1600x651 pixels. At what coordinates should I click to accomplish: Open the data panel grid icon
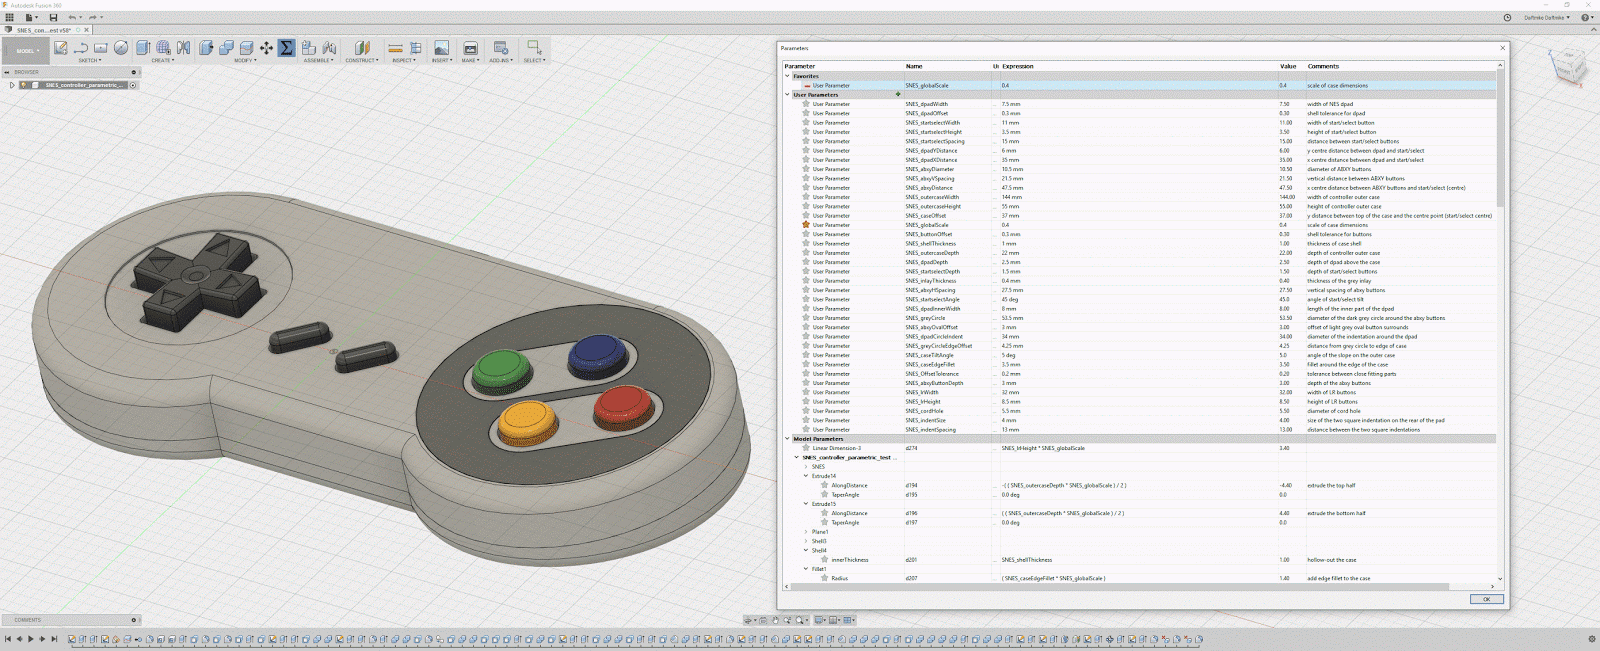[x=9, y=17]
